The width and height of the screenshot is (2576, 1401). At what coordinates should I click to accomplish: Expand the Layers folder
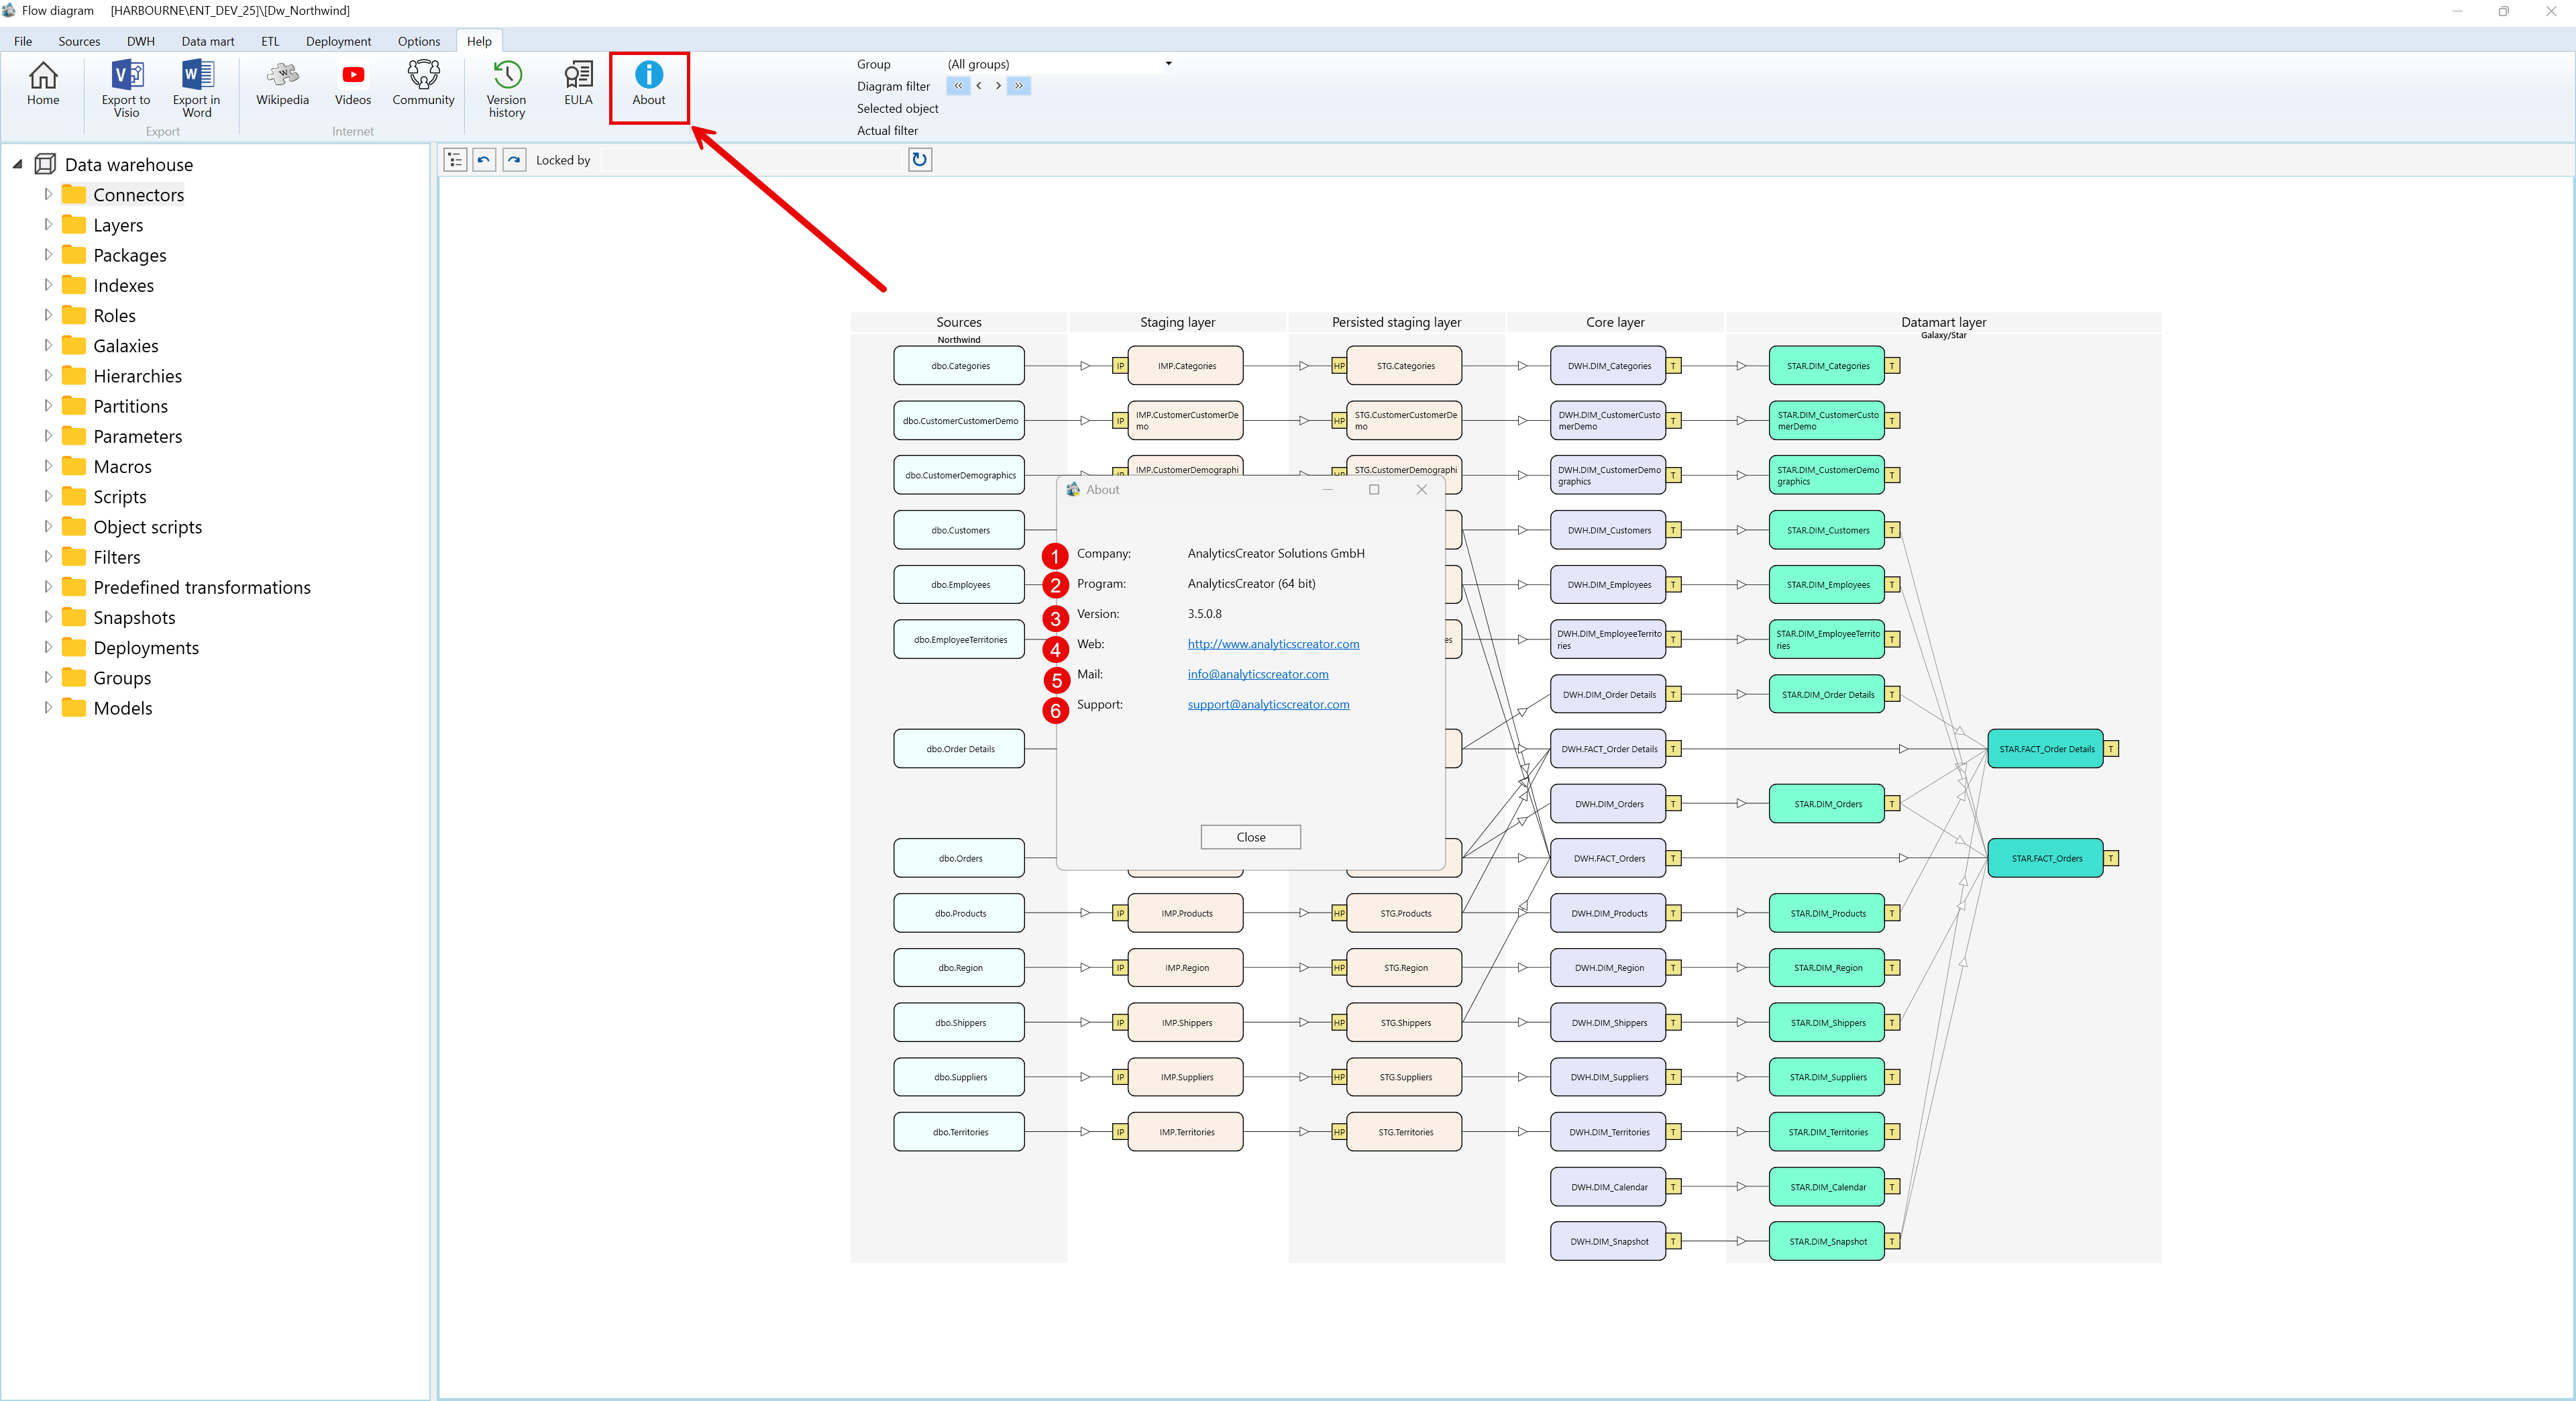(47, 224)
